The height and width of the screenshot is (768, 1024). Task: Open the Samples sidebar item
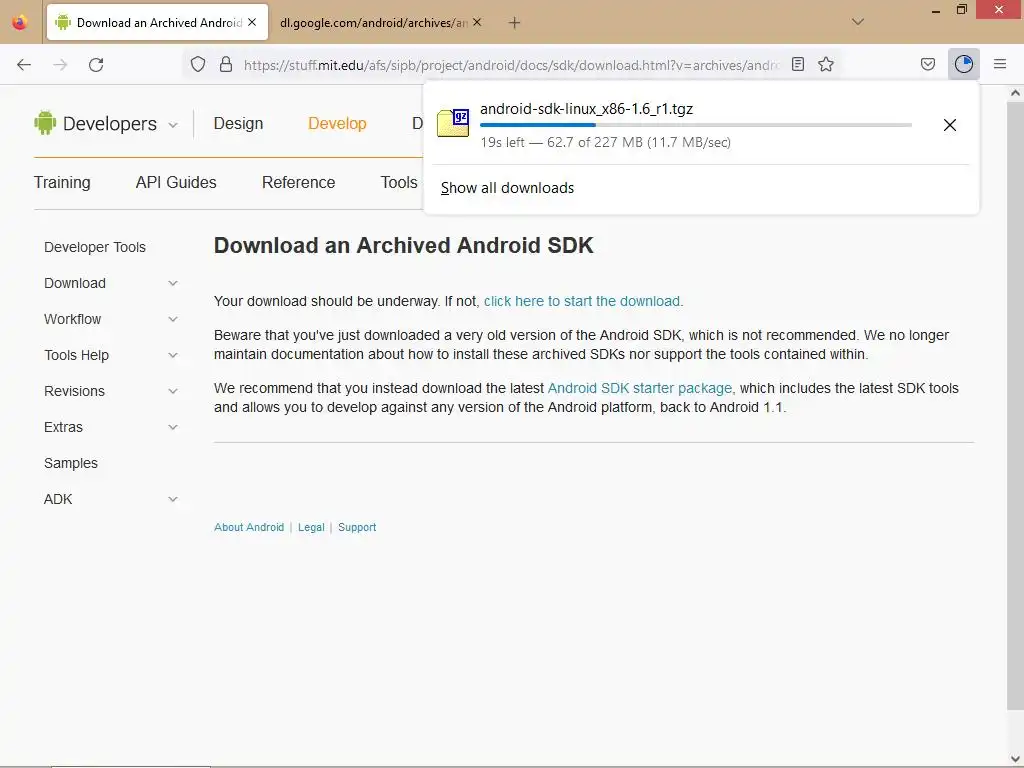click(x=71, y=463)
